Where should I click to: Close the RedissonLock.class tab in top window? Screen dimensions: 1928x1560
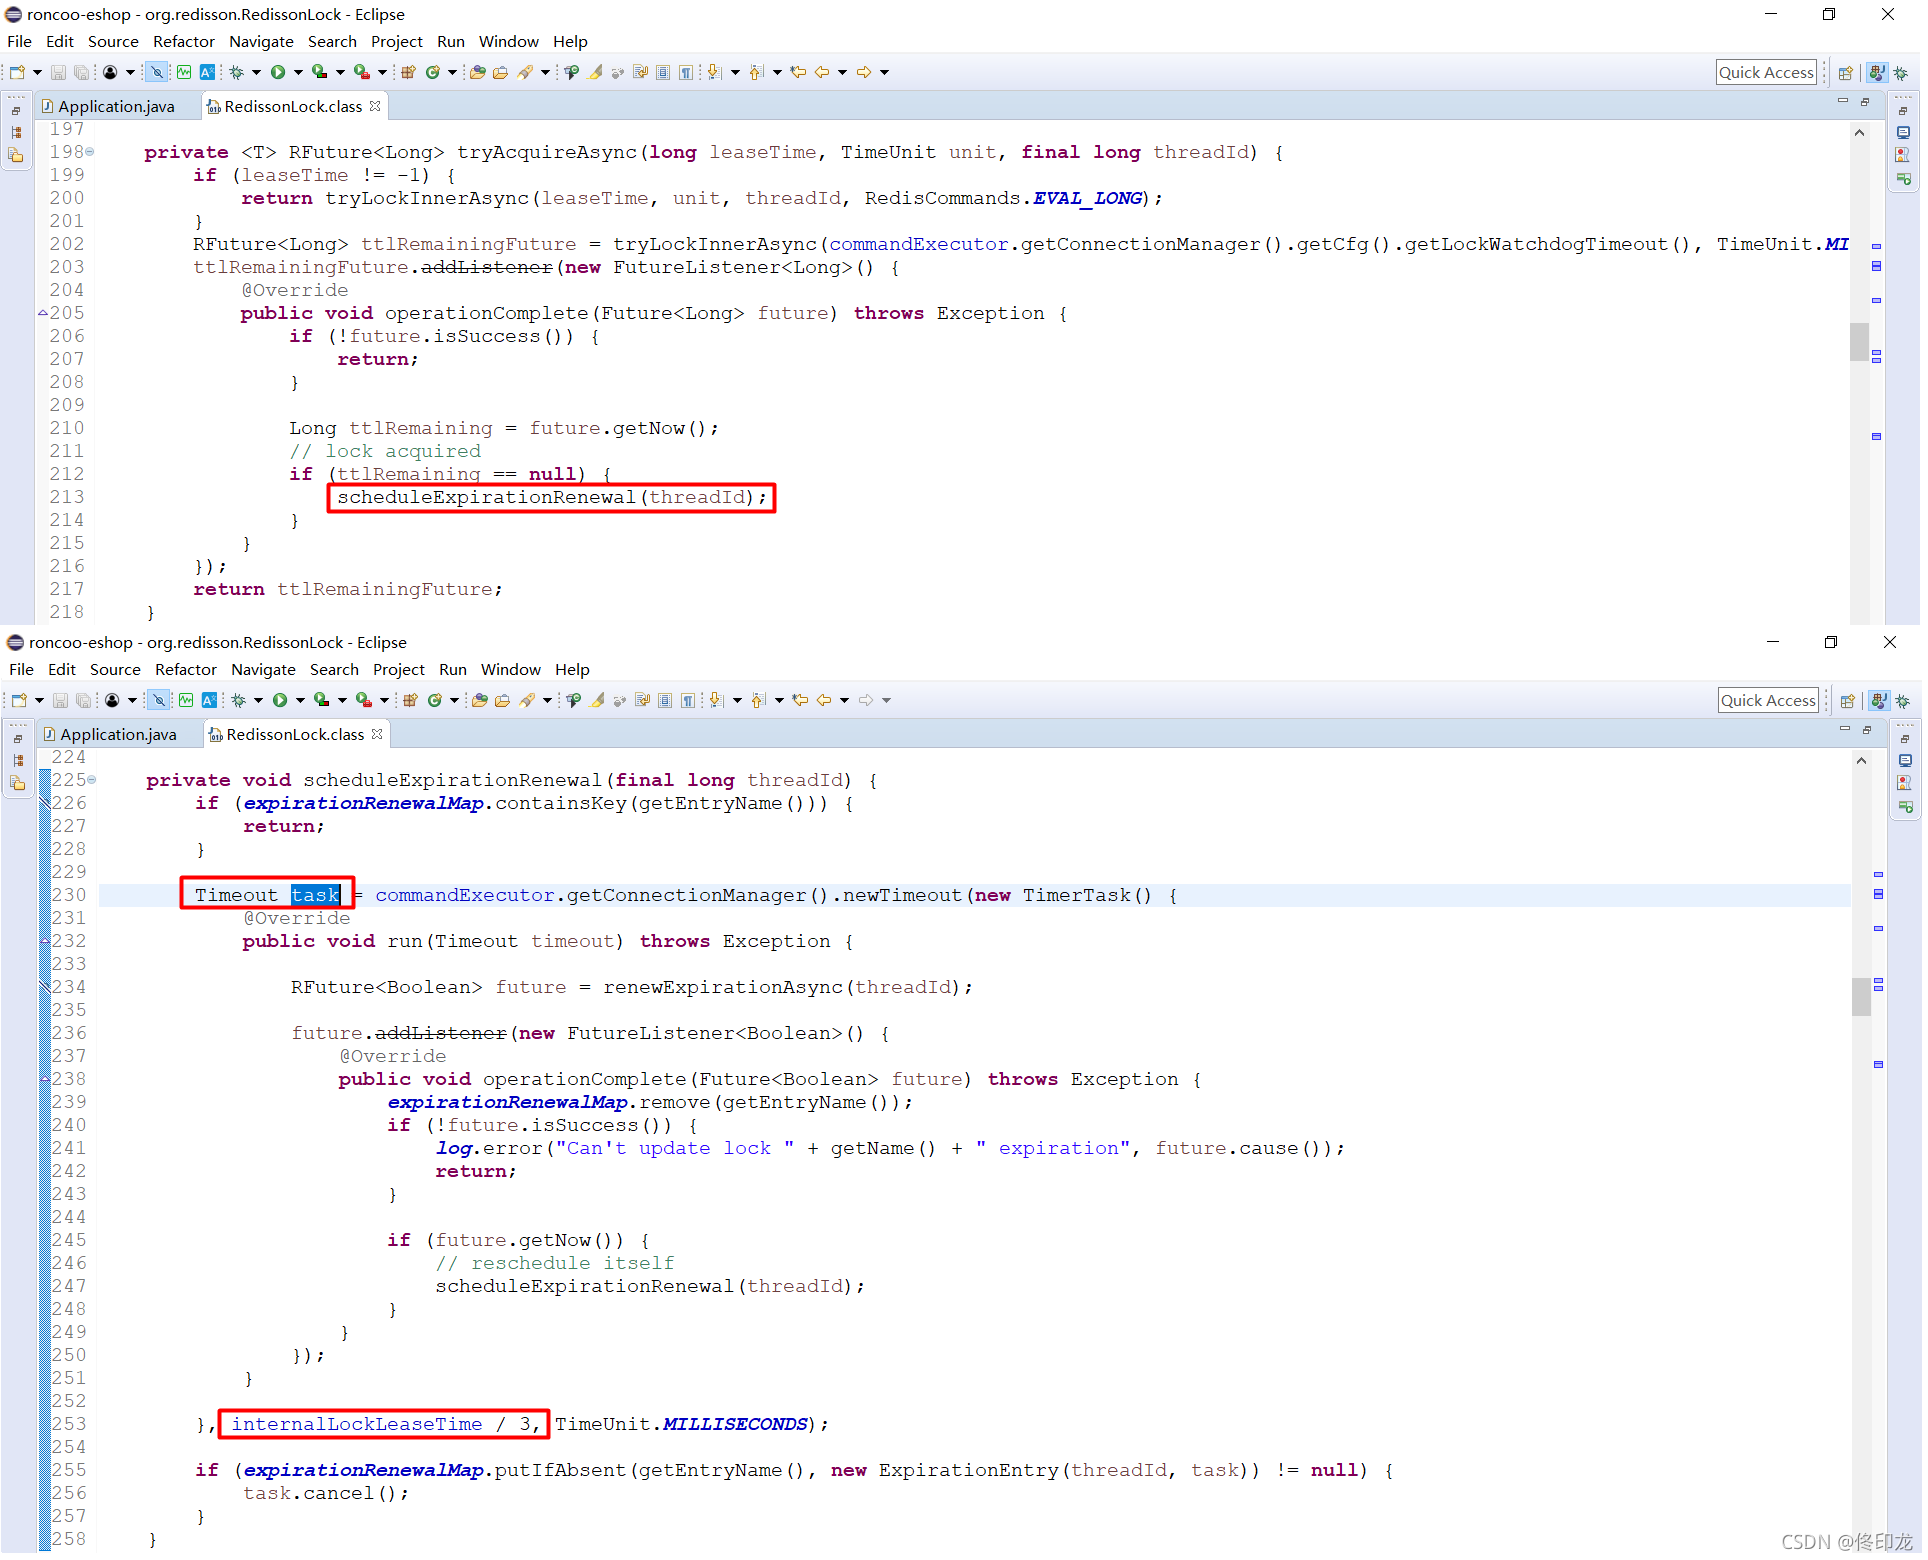coord(375,106)
